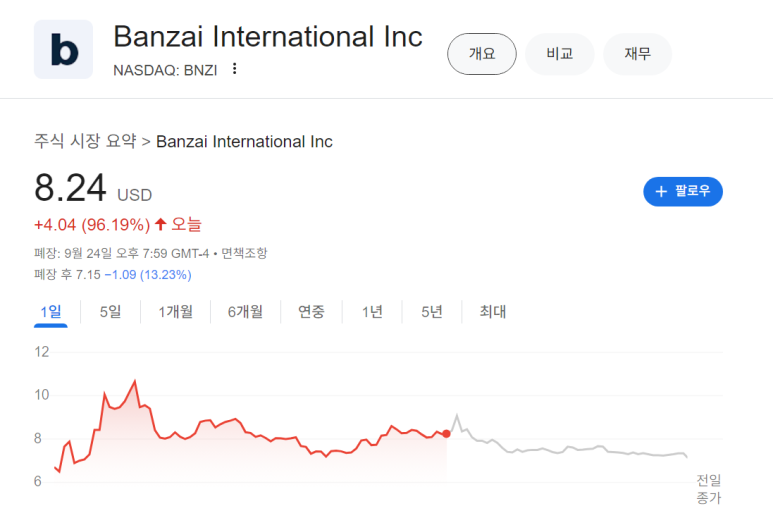The width and height of the screenshot is (773, 506).
Task: Switch chart to 5일 range
Action: [x=110, y=312]
